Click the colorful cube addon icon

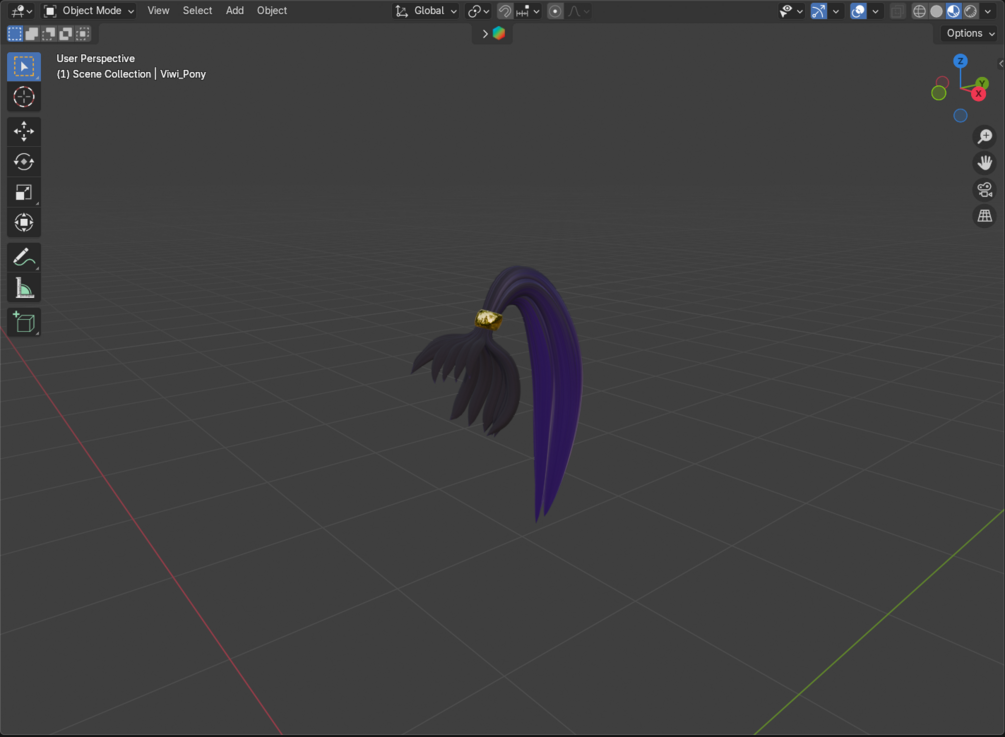tap(499, 33)
